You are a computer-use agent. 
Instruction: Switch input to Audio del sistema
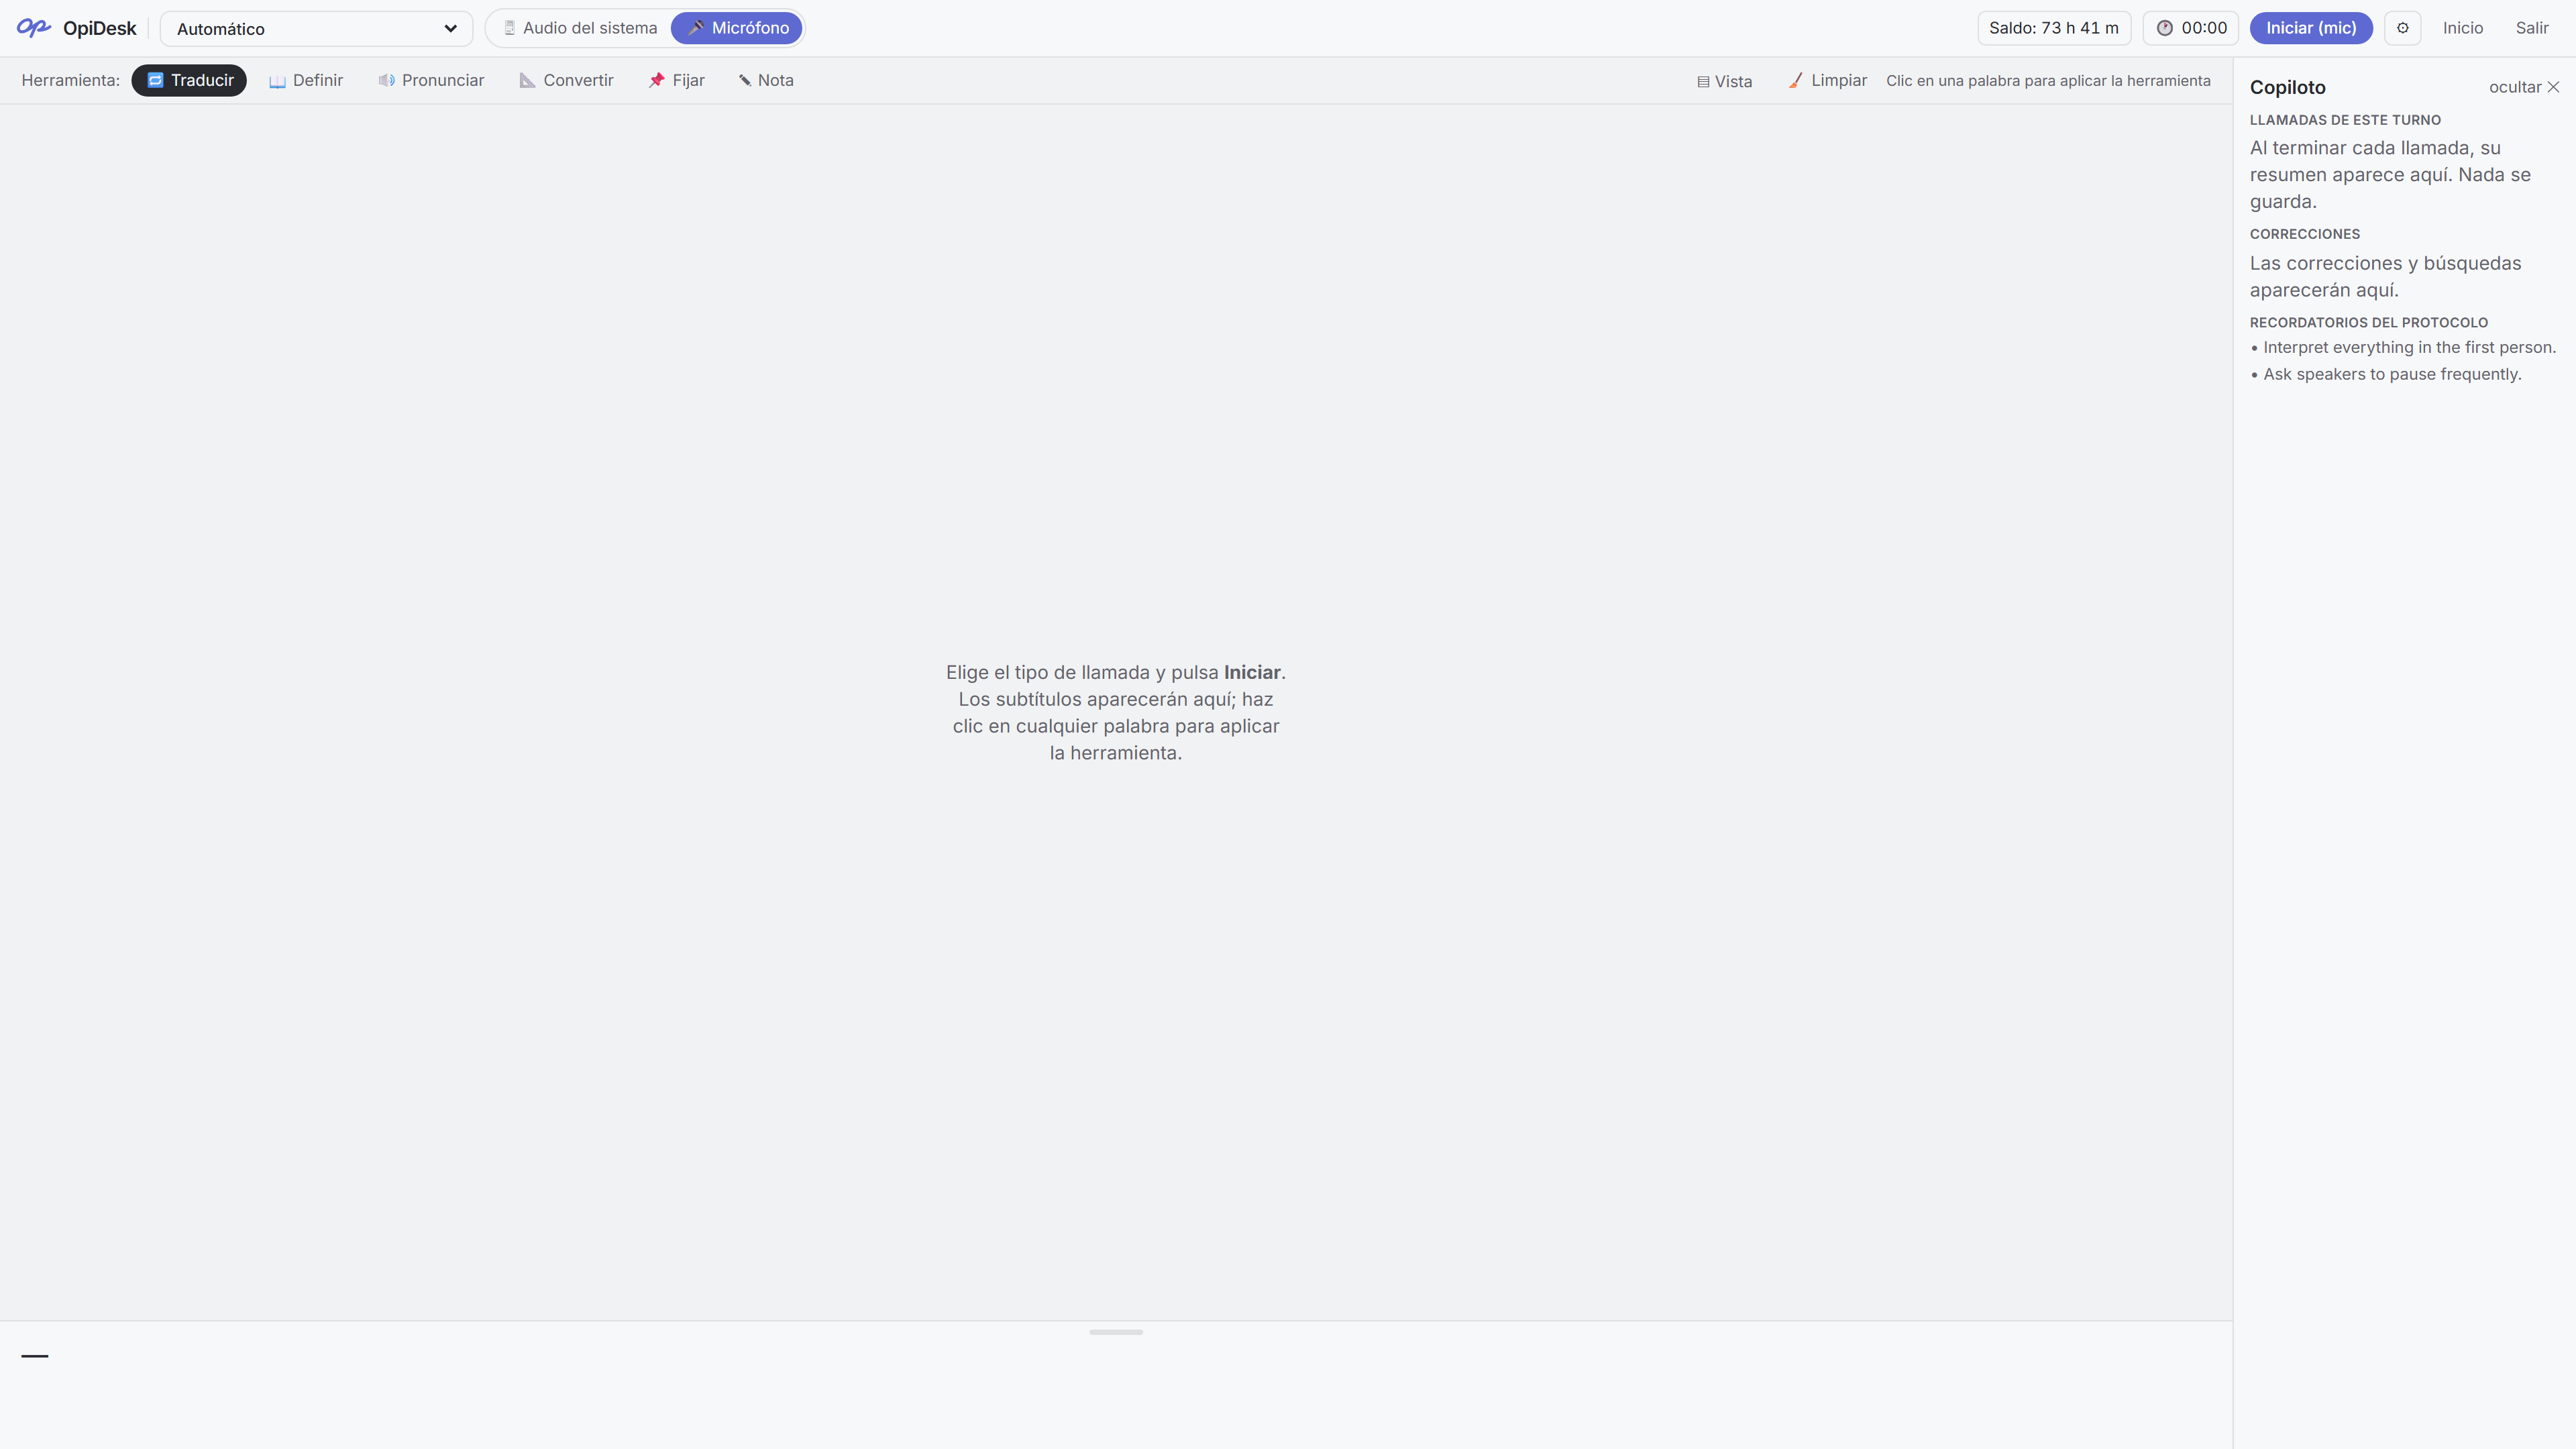point(580,28)
